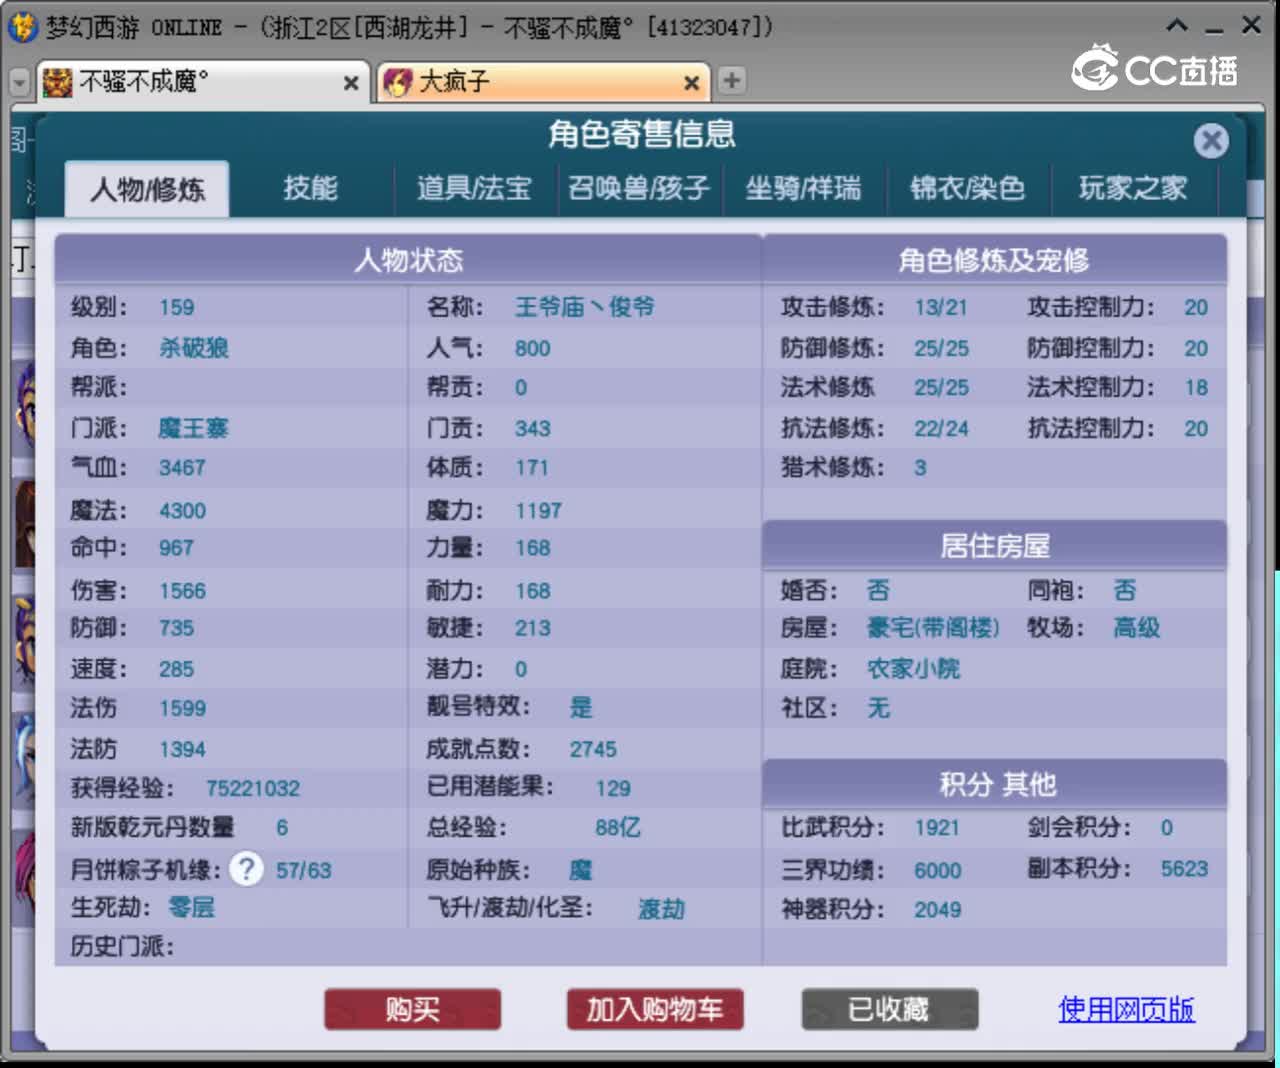Image resolution: width=1280 pixels, height=1068 pixels.
Task: Click the 防御修炼 value 25/25
Action: [x=941, y=348]
